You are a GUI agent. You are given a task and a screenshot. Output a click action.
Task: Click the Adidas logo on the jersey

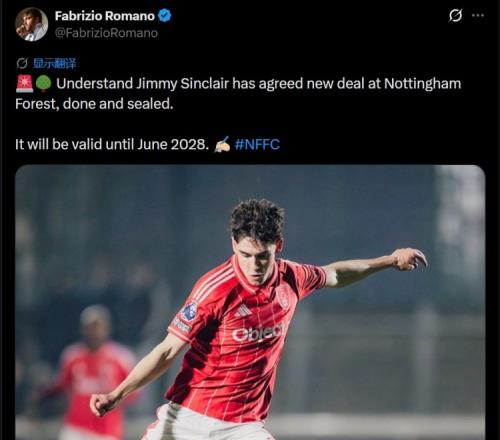pyautogui.click(x=243, y=311)
